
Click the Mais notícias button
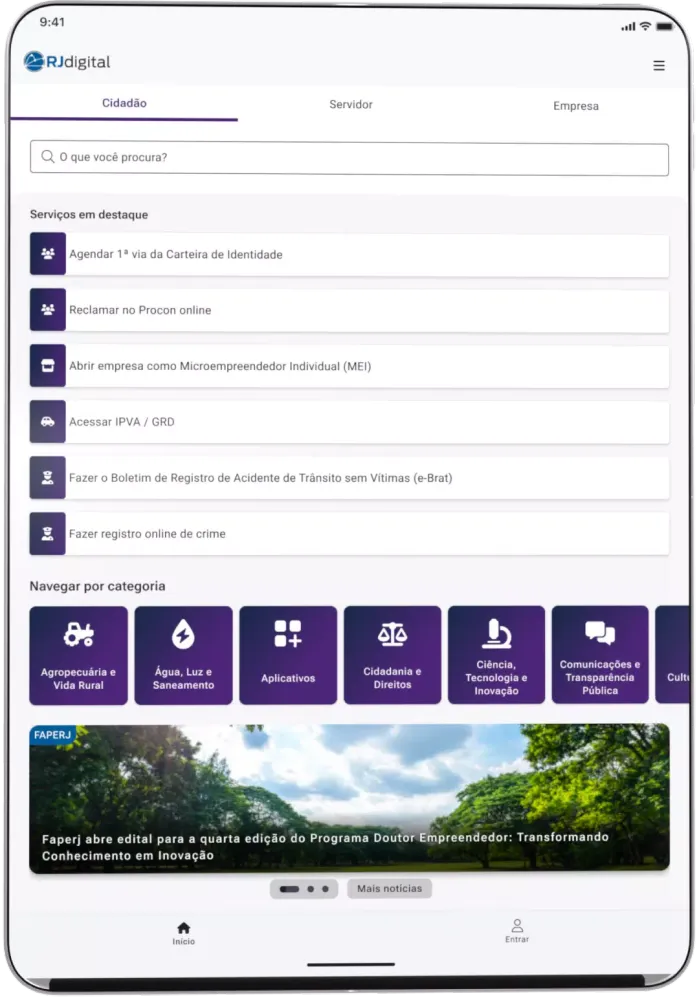click(x=389, y=888)
